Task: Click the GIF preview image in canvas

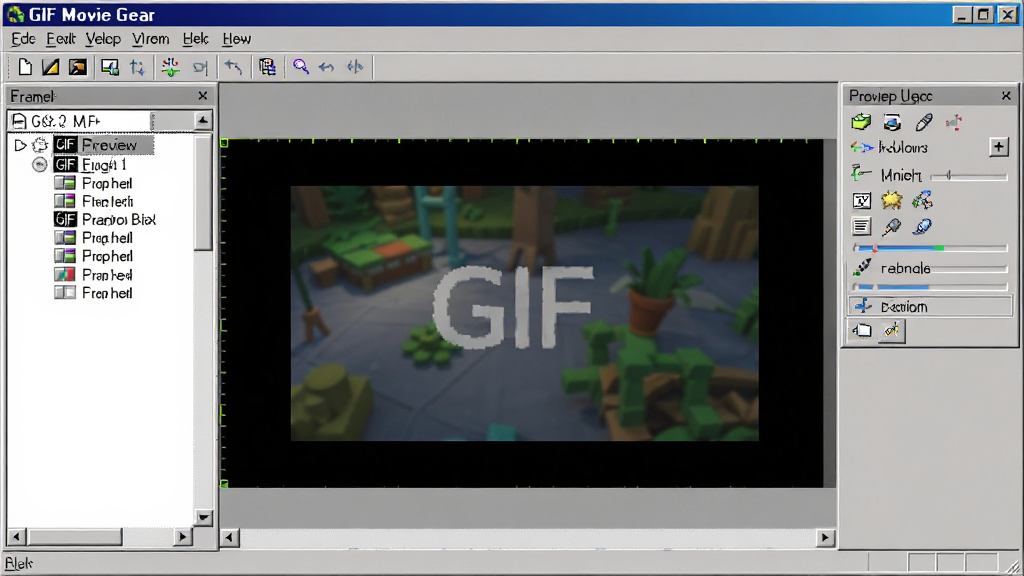Action: coord(524,313)
